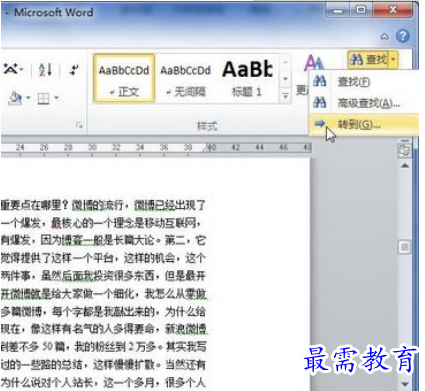Apply the 无间隔 No Spacing style
The width and height of the screenshot is (425, 391).
point(186,78)
